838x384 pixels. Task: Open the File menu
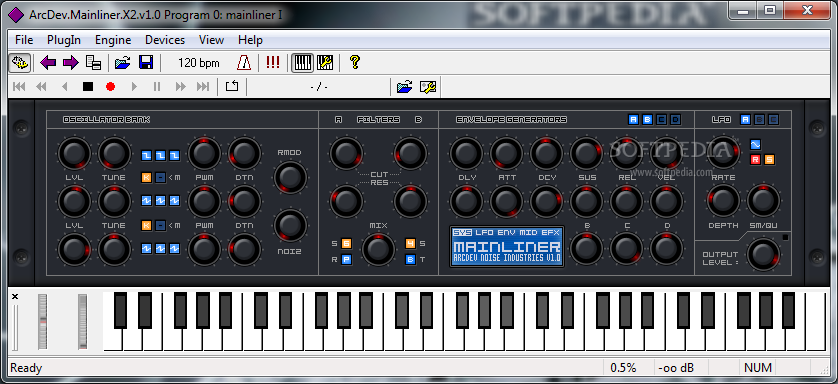24,40
